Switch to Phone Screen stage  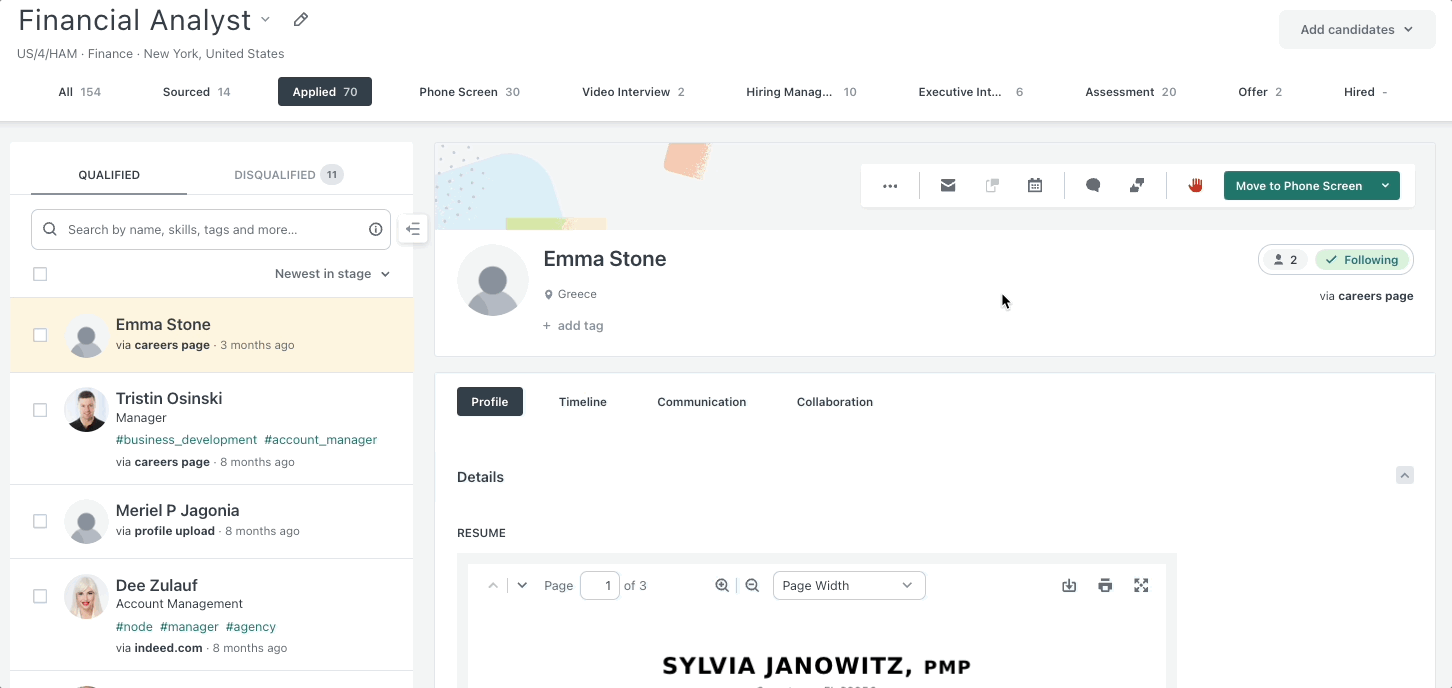tap(469, 92)
